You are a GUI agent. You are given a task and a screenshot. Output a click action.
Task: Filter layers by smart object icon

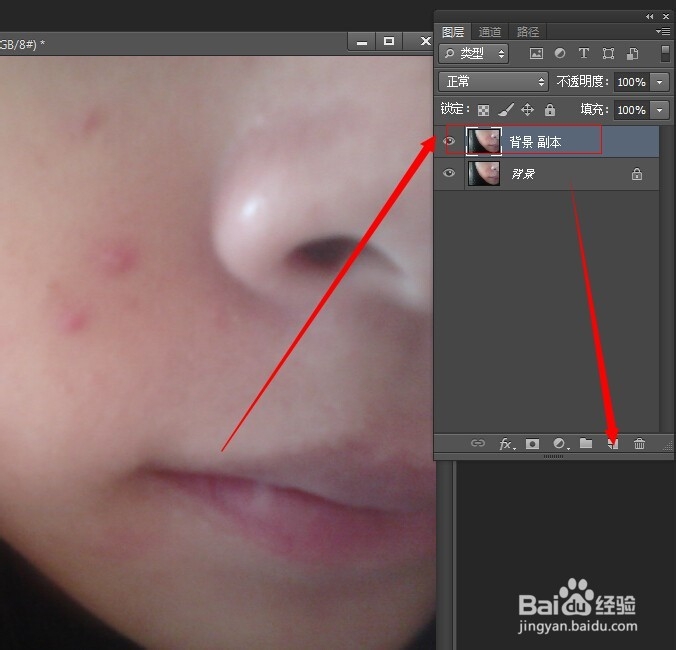click(632, 53)
